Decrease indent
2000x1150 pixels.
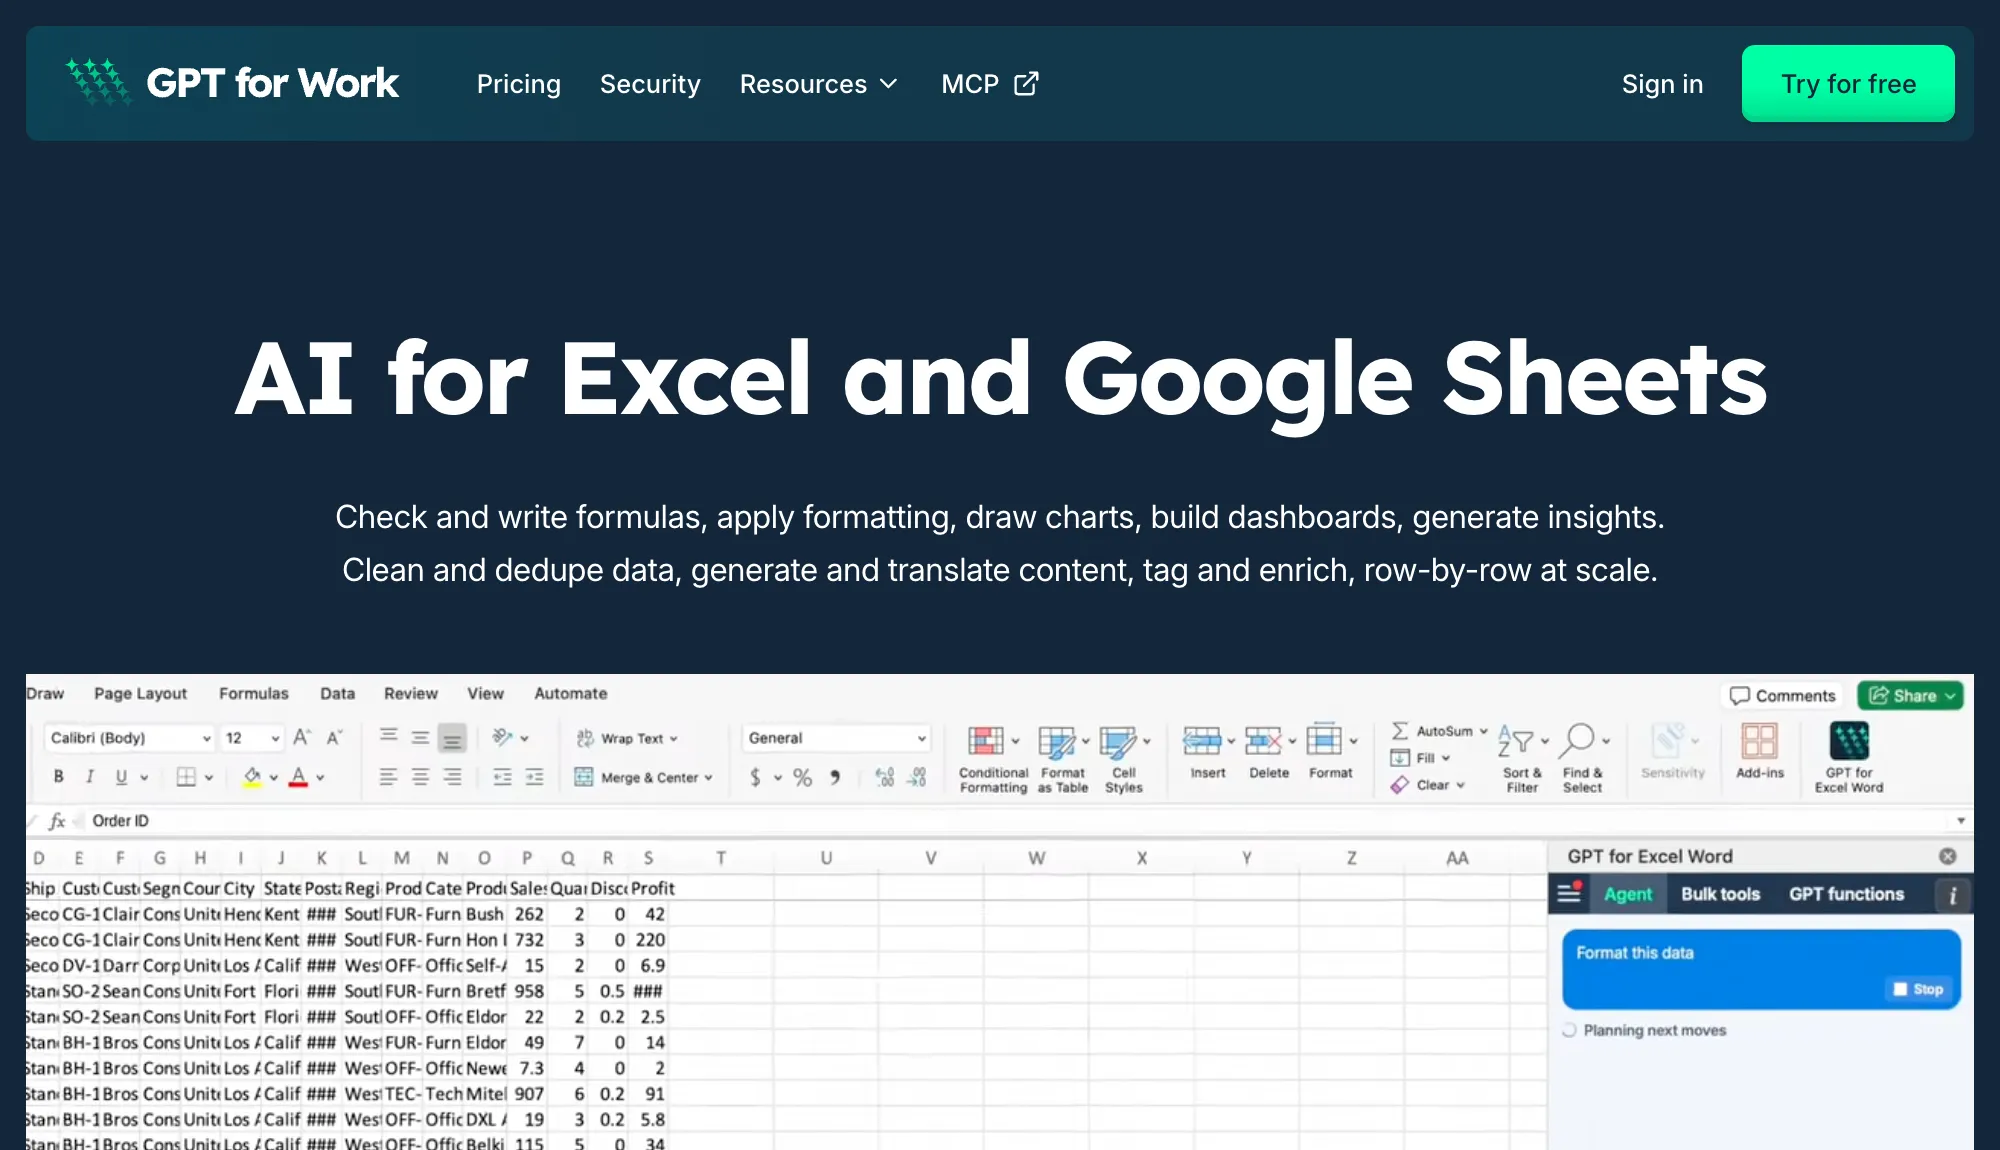click(502, 776)
